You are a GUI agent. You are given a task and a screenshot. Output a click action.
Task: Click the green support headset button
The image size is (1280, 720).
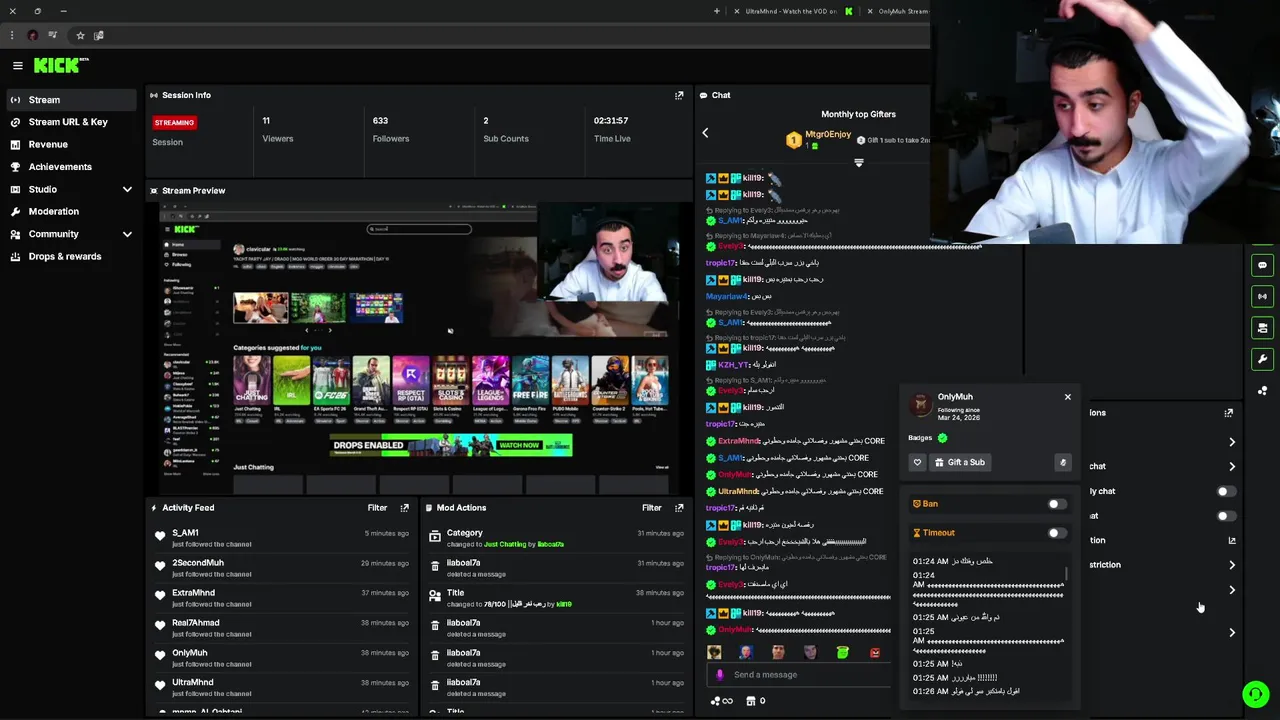(1256, 693)
